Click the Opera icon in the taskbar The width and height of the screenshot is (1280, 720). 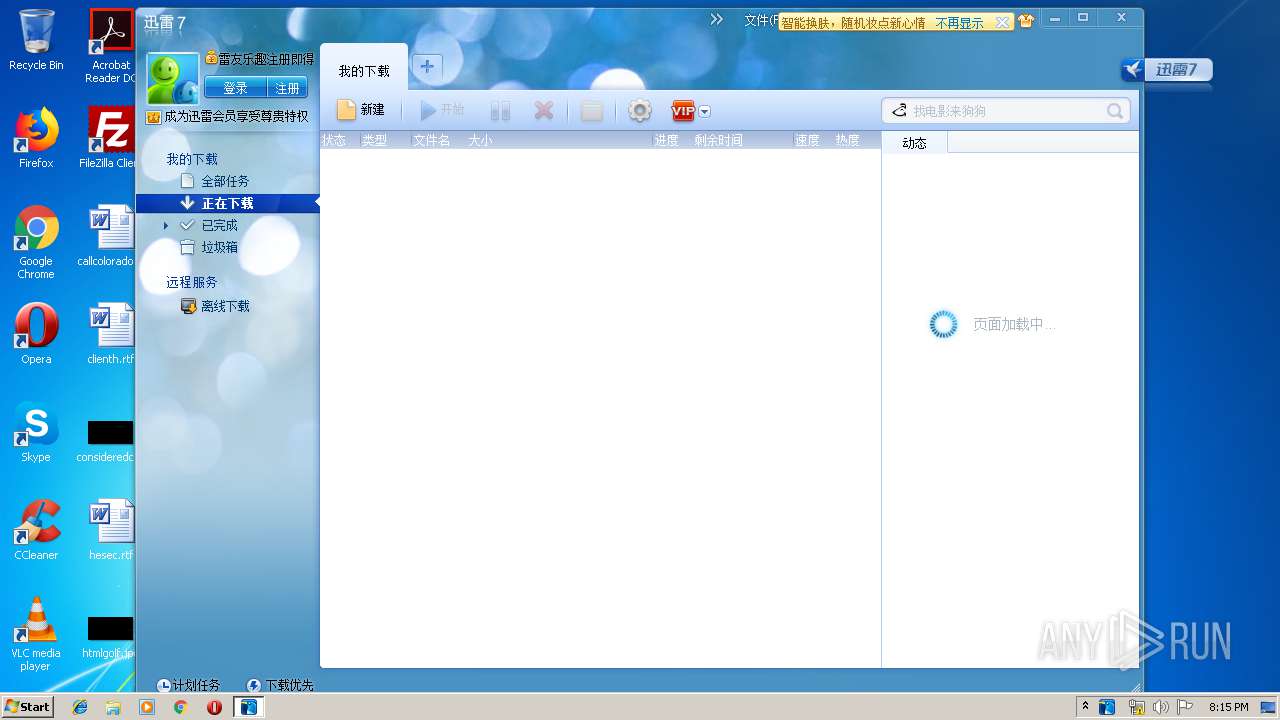tap(214, 707)
